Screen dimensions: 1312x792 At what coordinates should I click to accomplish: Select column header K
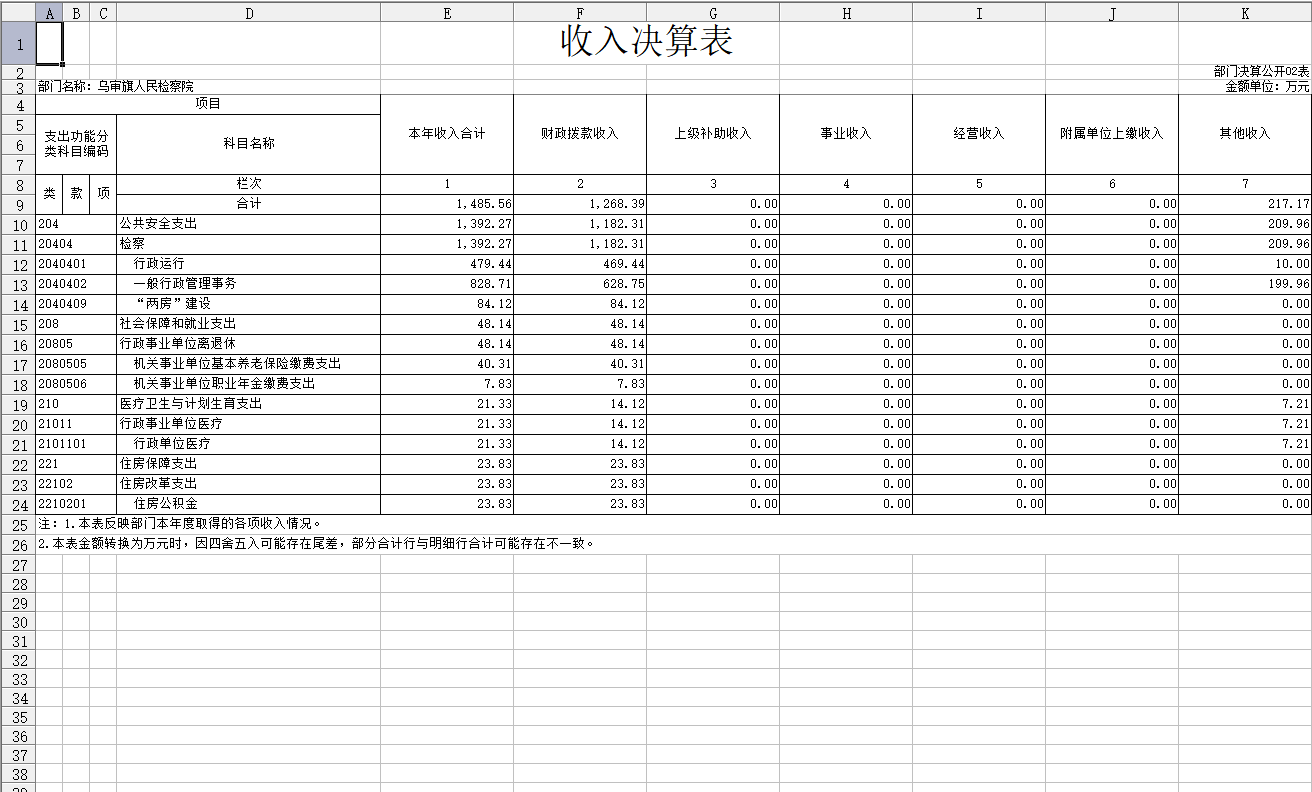(1245, 13)
